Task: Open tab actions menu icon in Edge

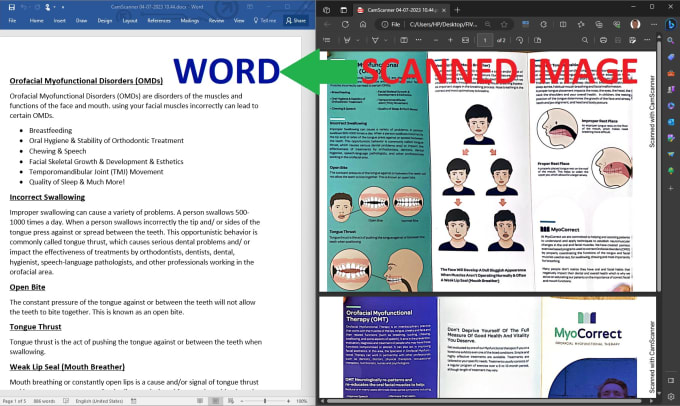Action: [344, 10]
